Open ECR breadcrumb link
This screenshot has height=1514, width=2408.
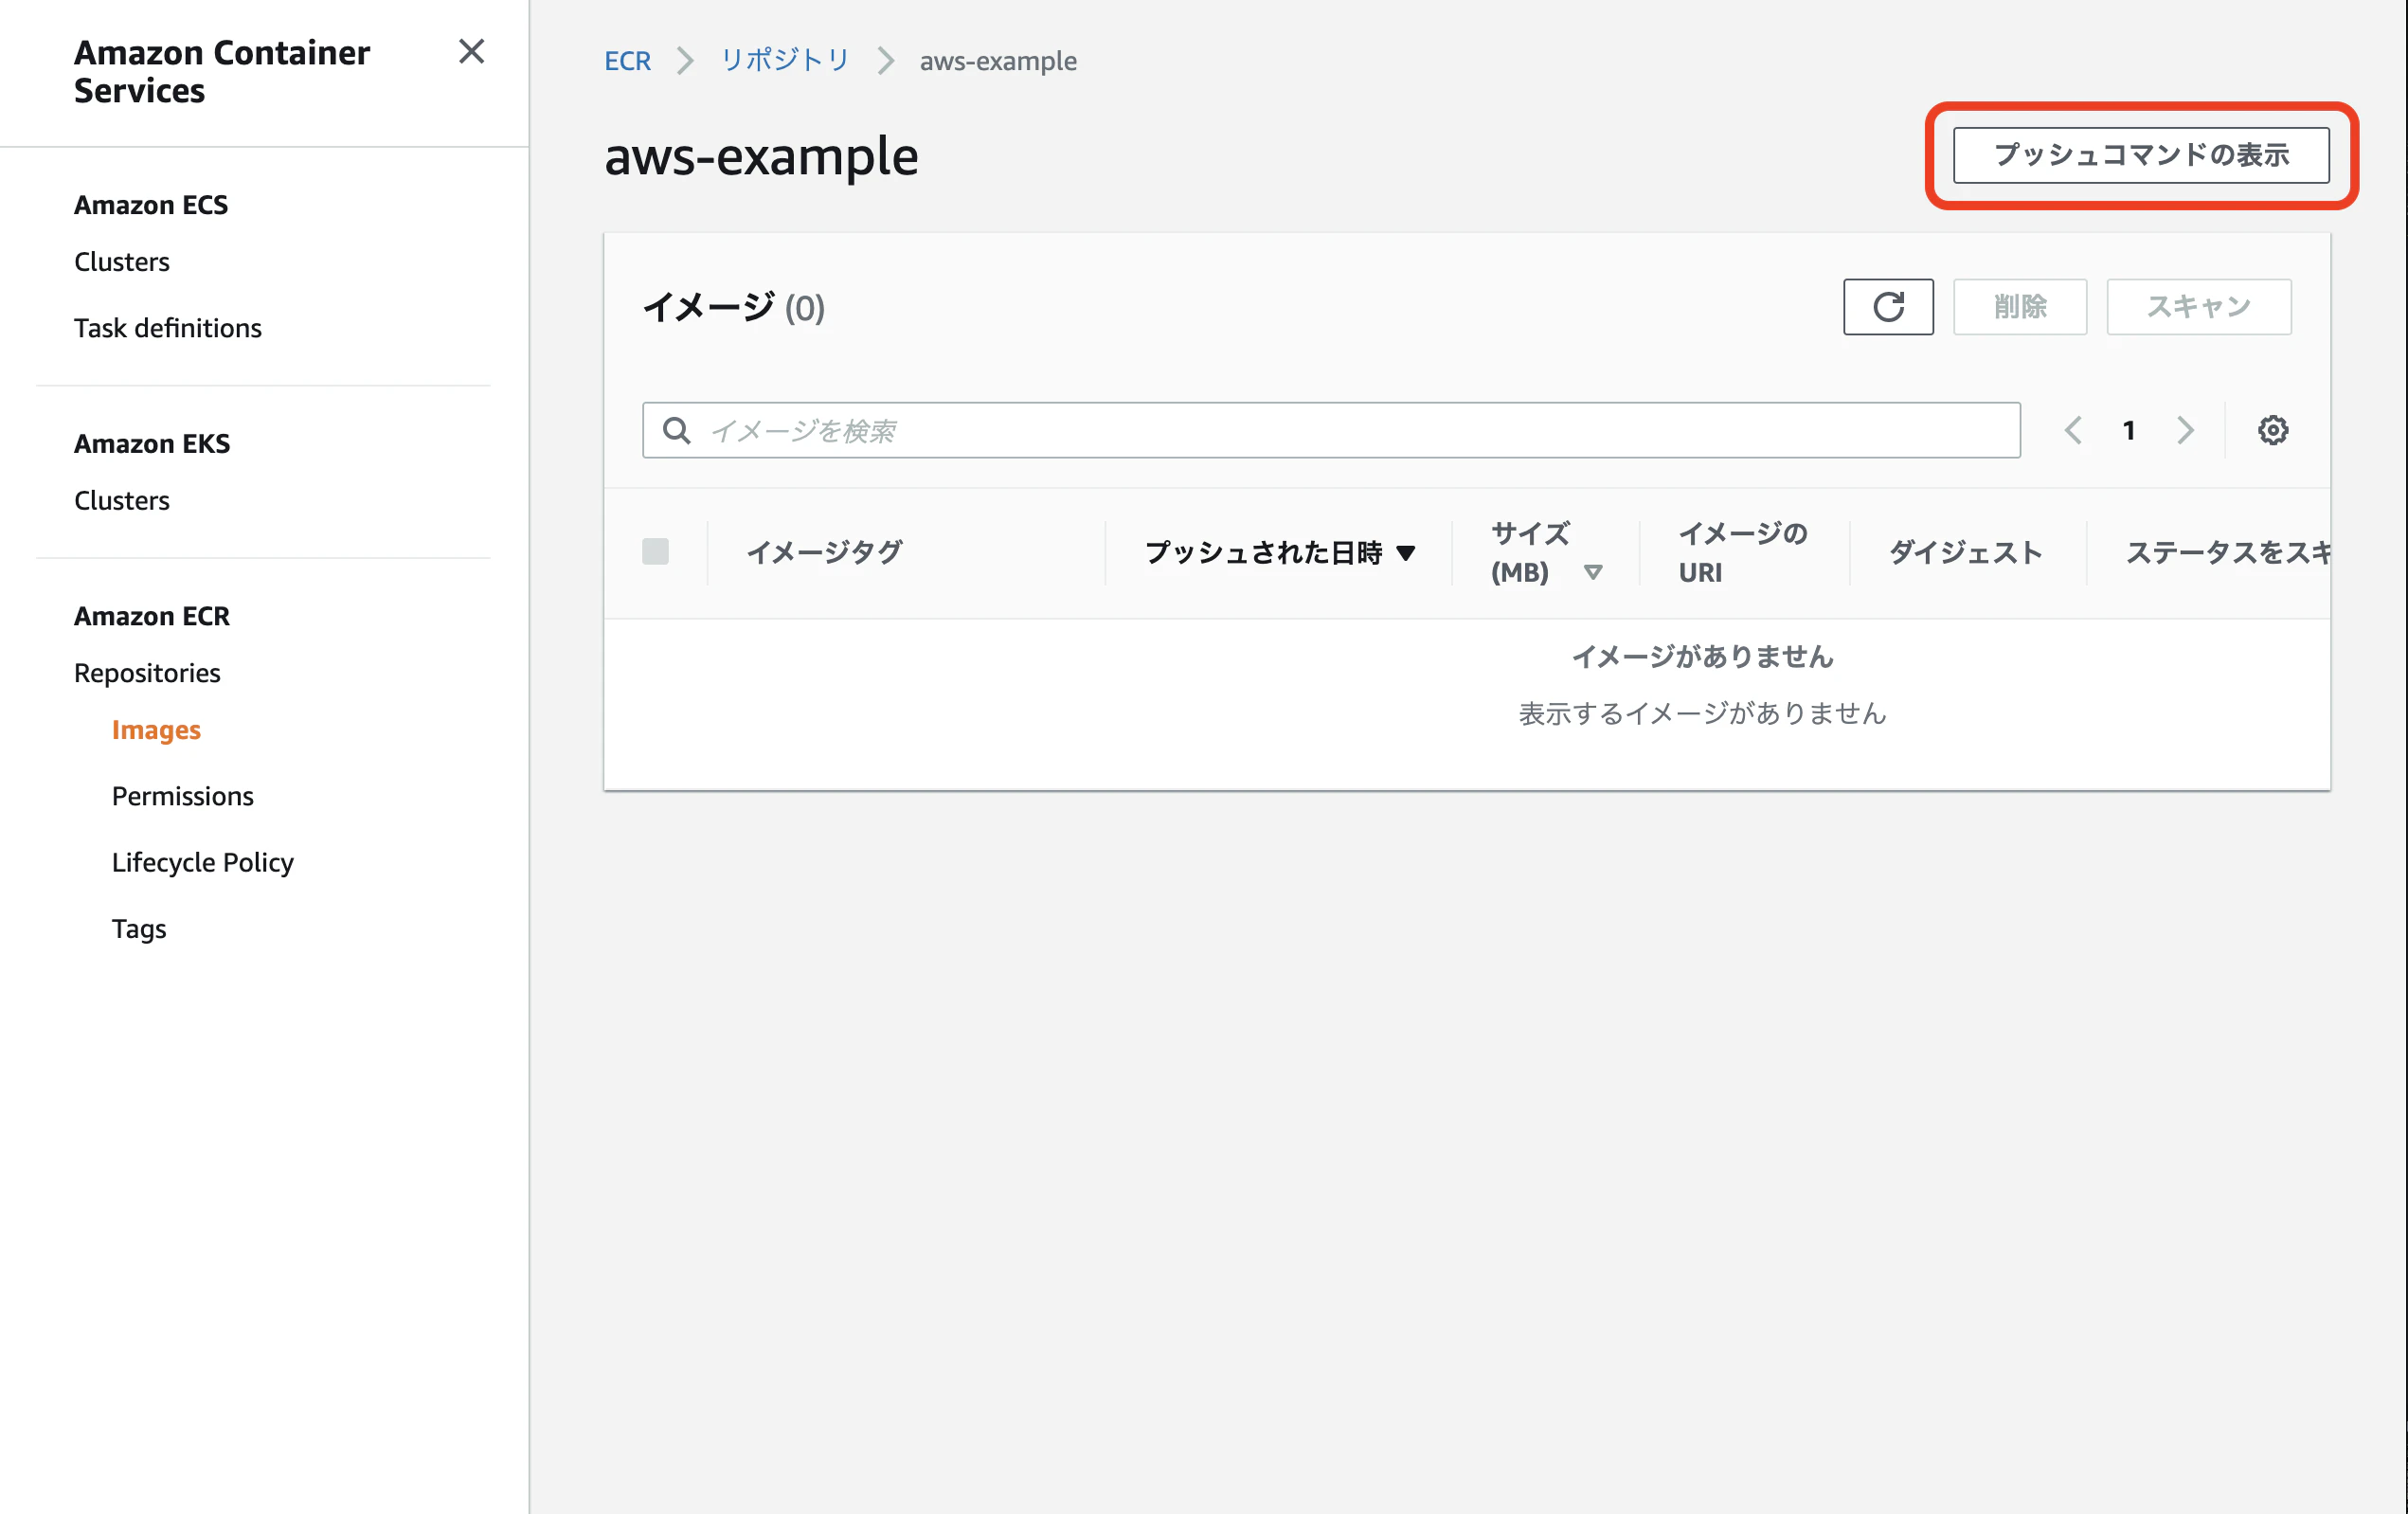pos(627,61)
